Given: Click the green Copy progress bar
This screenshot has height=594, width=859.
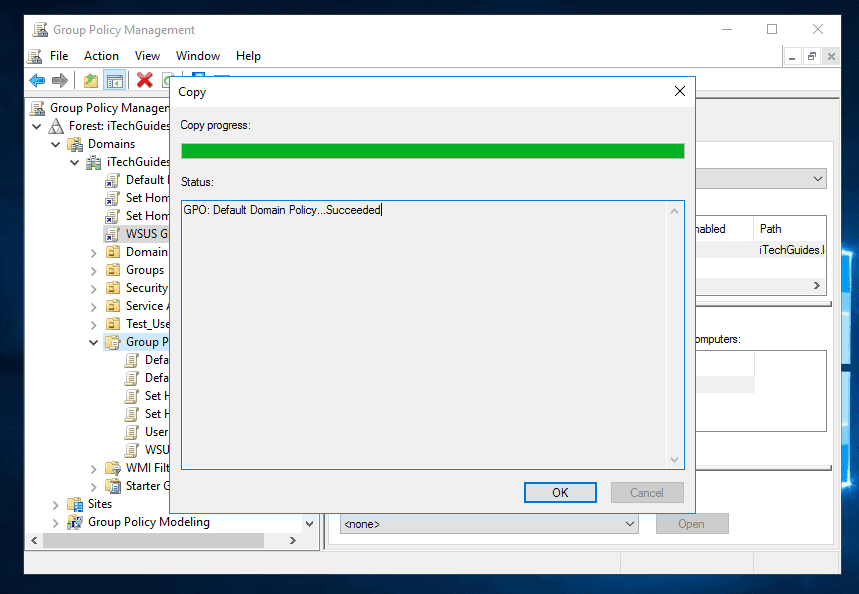Looking at the screenshot, I should (x=433, y=151).
